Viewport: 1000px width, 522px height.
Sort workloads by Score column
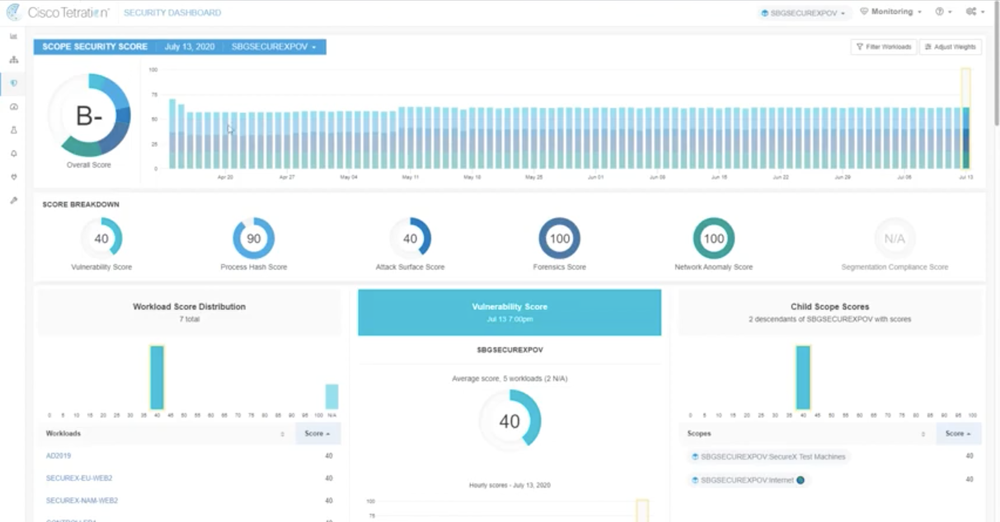[x=317, y=433]
